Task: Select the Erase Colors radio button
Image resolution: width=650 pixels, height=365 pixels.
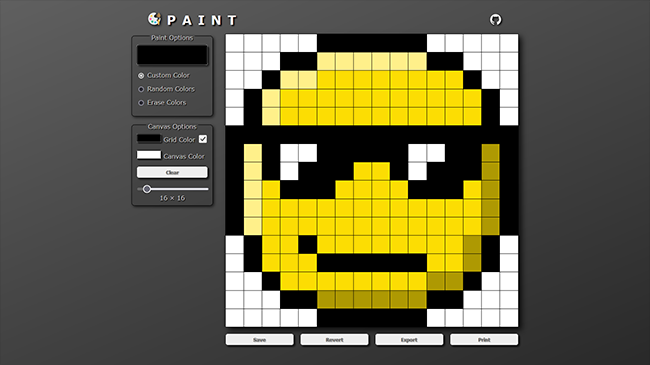Action: coord(141,103)
